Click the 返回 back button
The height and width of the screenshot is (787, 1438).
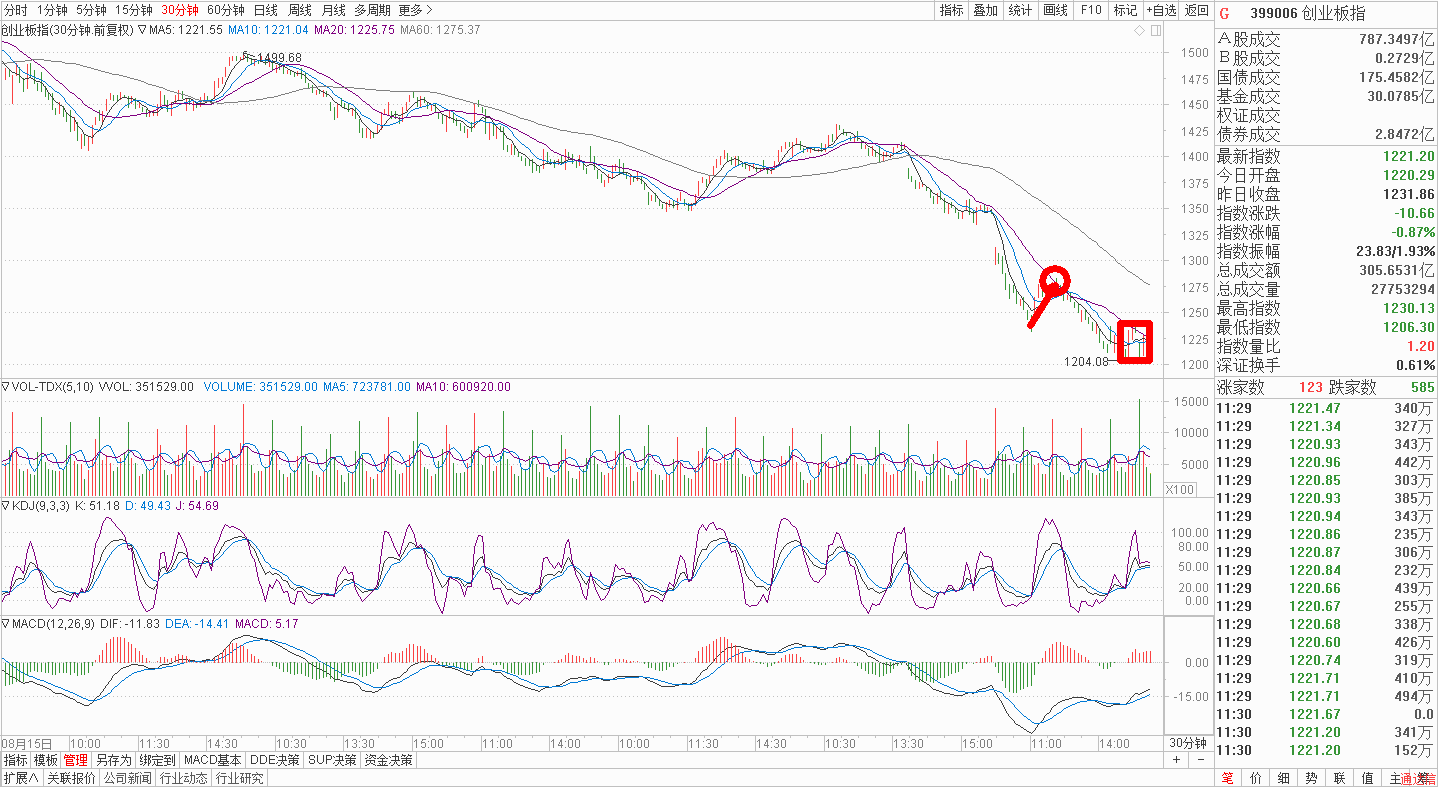(1196, 10)
